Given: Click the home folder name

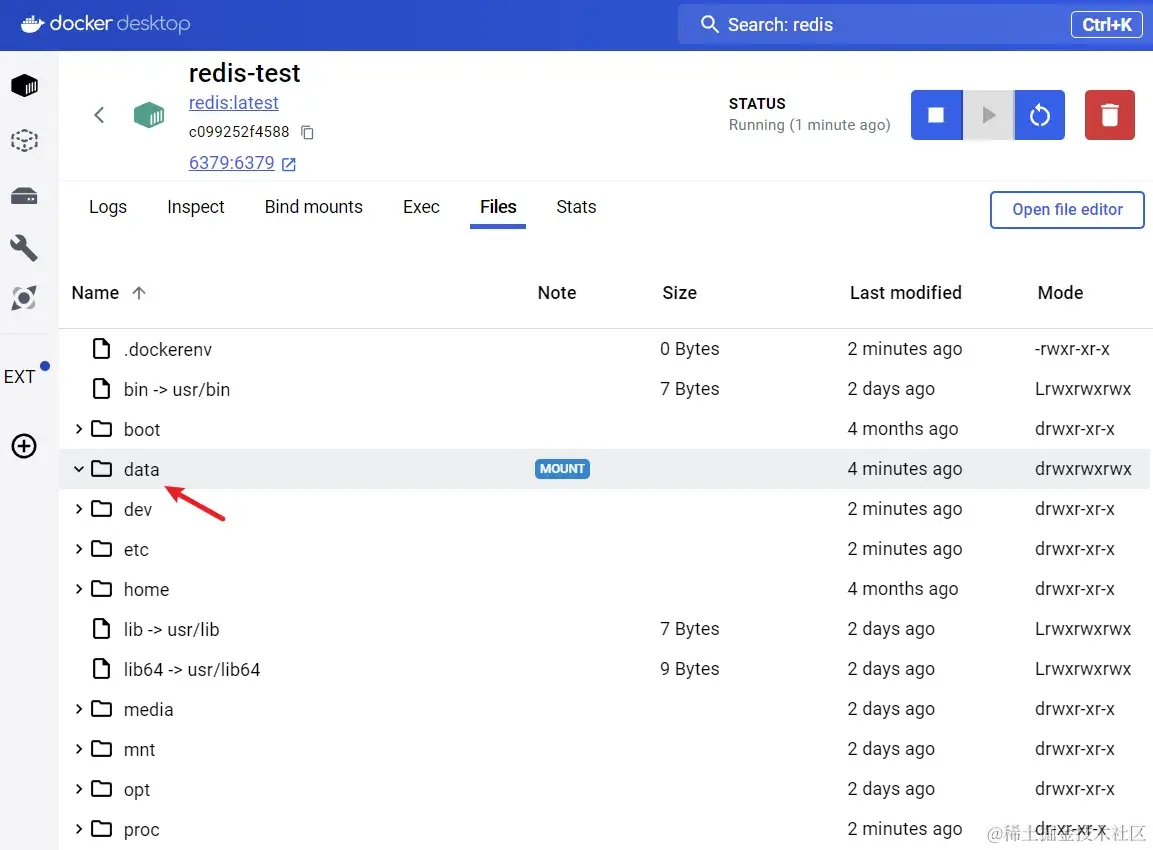Looking at the screenshot, I should coord(146,590).
